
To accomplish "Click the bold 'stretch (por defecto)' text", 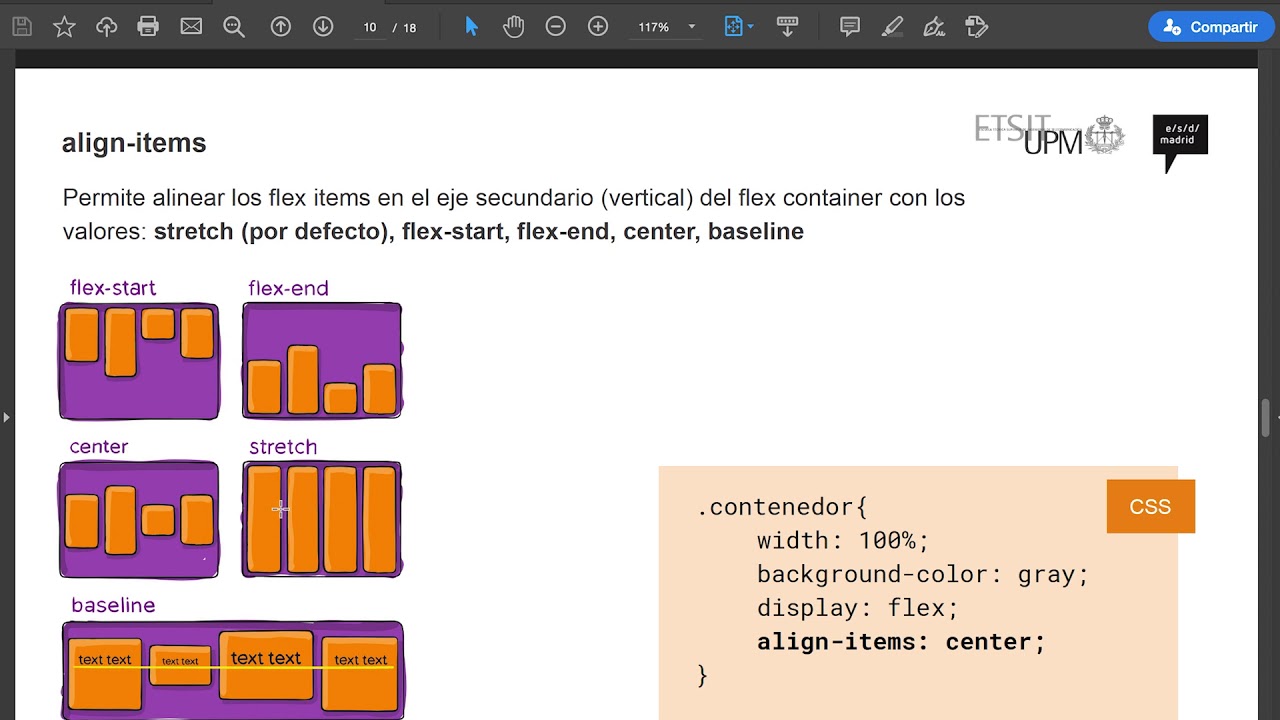I will pyautogui.click(x=274, y=231).
